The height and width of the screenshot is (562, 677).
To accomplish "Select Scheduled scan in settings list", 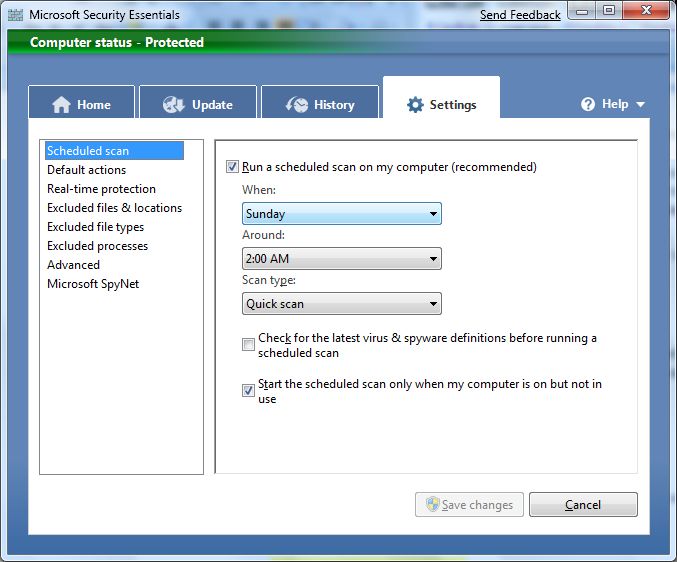I will [114, 151].
